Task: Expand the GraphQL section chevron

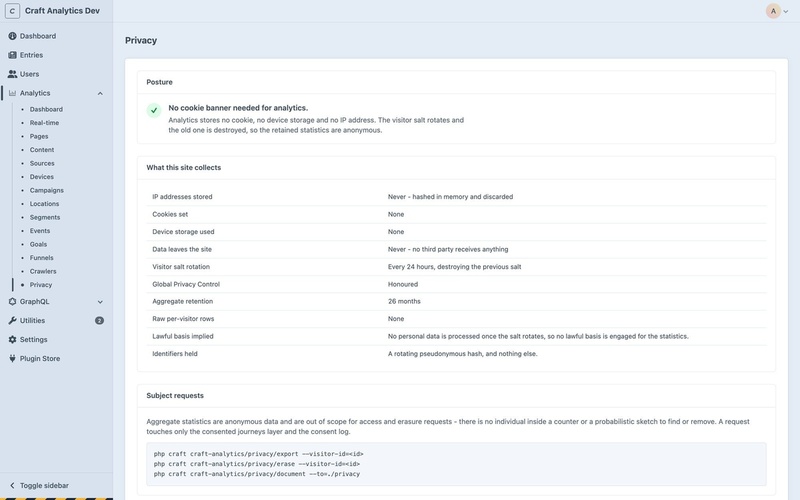Action: pyautogui.click(x=100, y=302)
